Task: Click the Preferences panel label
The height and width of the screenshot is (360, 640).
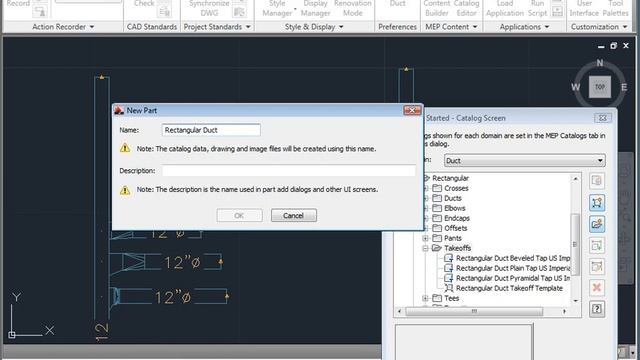Action: 397,27
